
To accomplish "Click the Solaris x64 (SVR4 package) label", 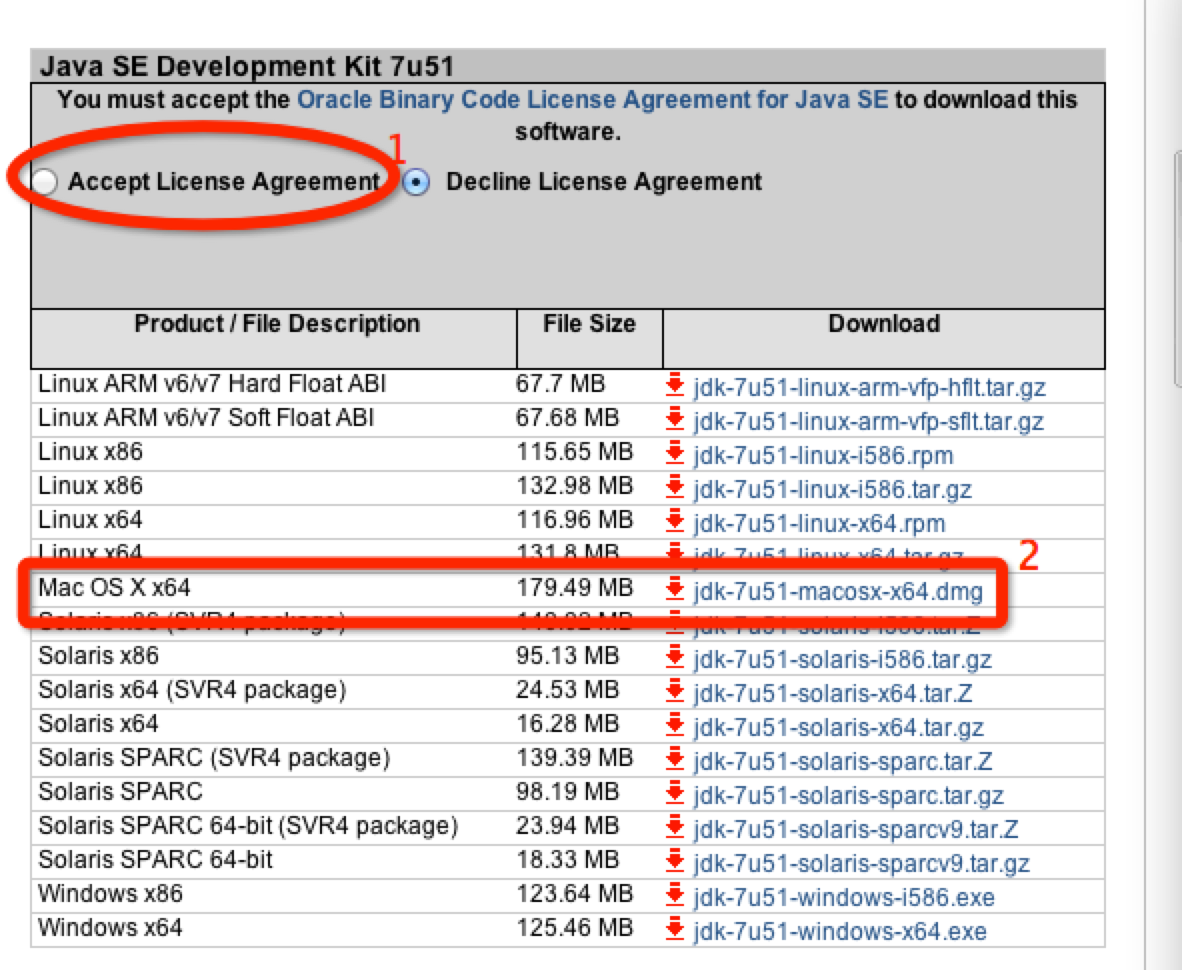I will point(192,690).
